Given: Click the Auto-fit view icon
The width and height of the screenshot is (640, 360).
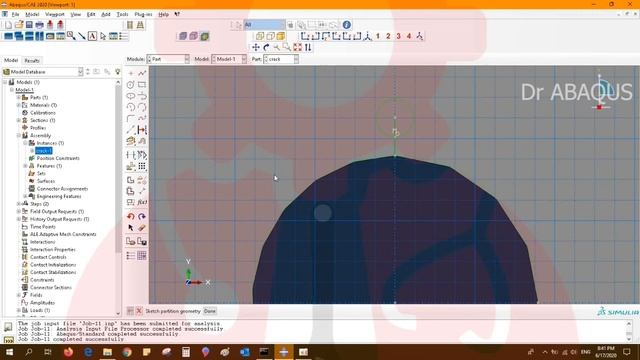Looking at the screenshot, I should point(298,47).
